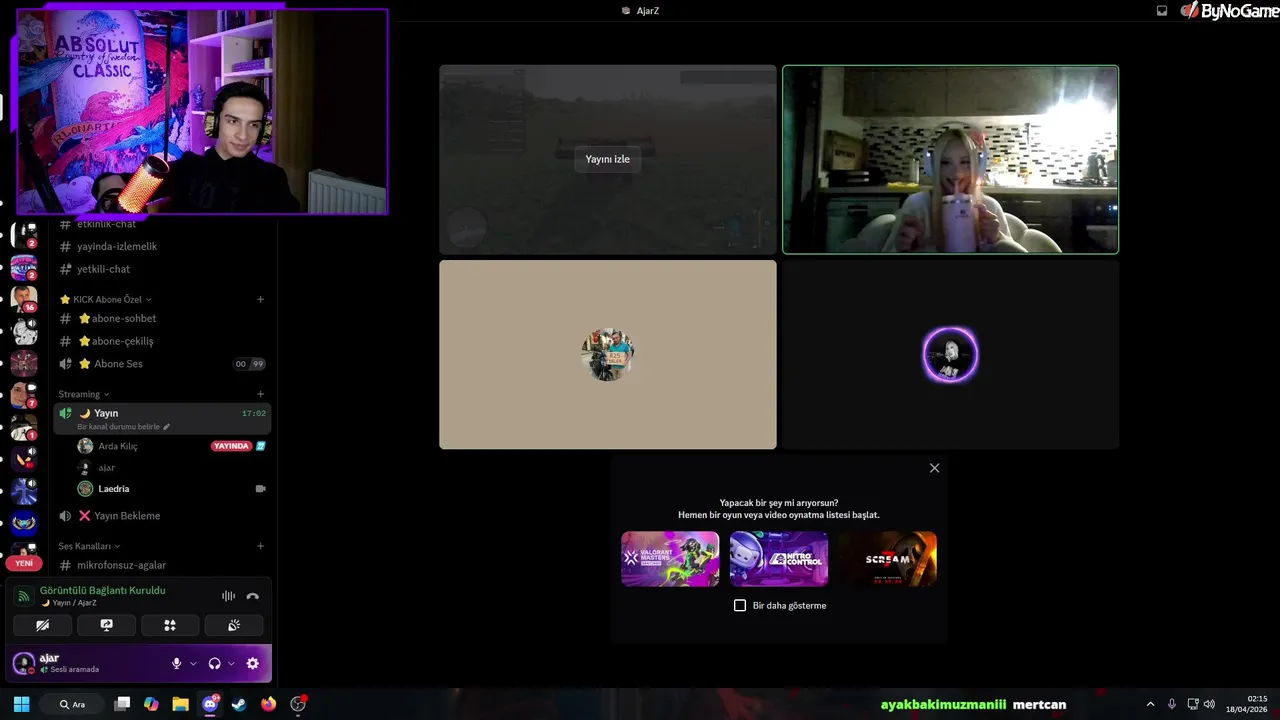Open the server icon with badge 16
This screenshot has width=1280, height=720.
pos(24,299)
